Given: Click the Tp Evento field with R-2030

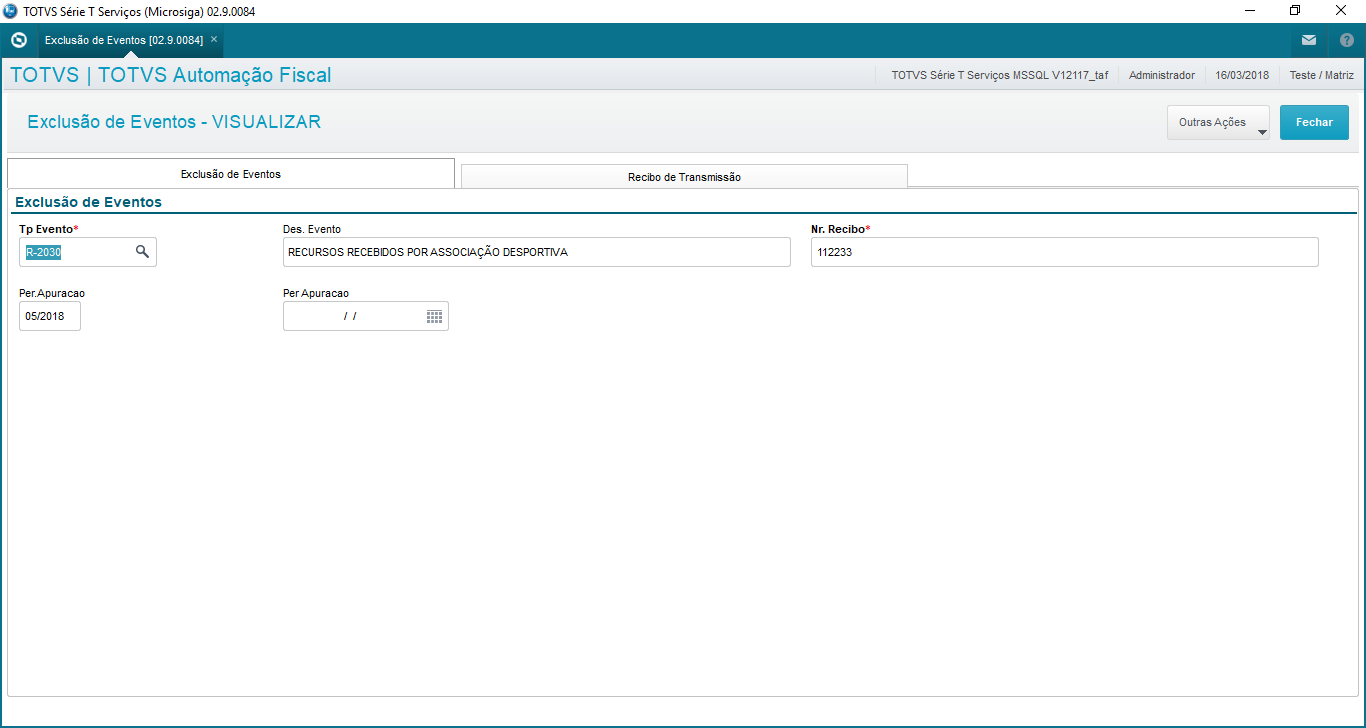Looking at the screenshot, I should pyautogui.click(x=88, y=252).
